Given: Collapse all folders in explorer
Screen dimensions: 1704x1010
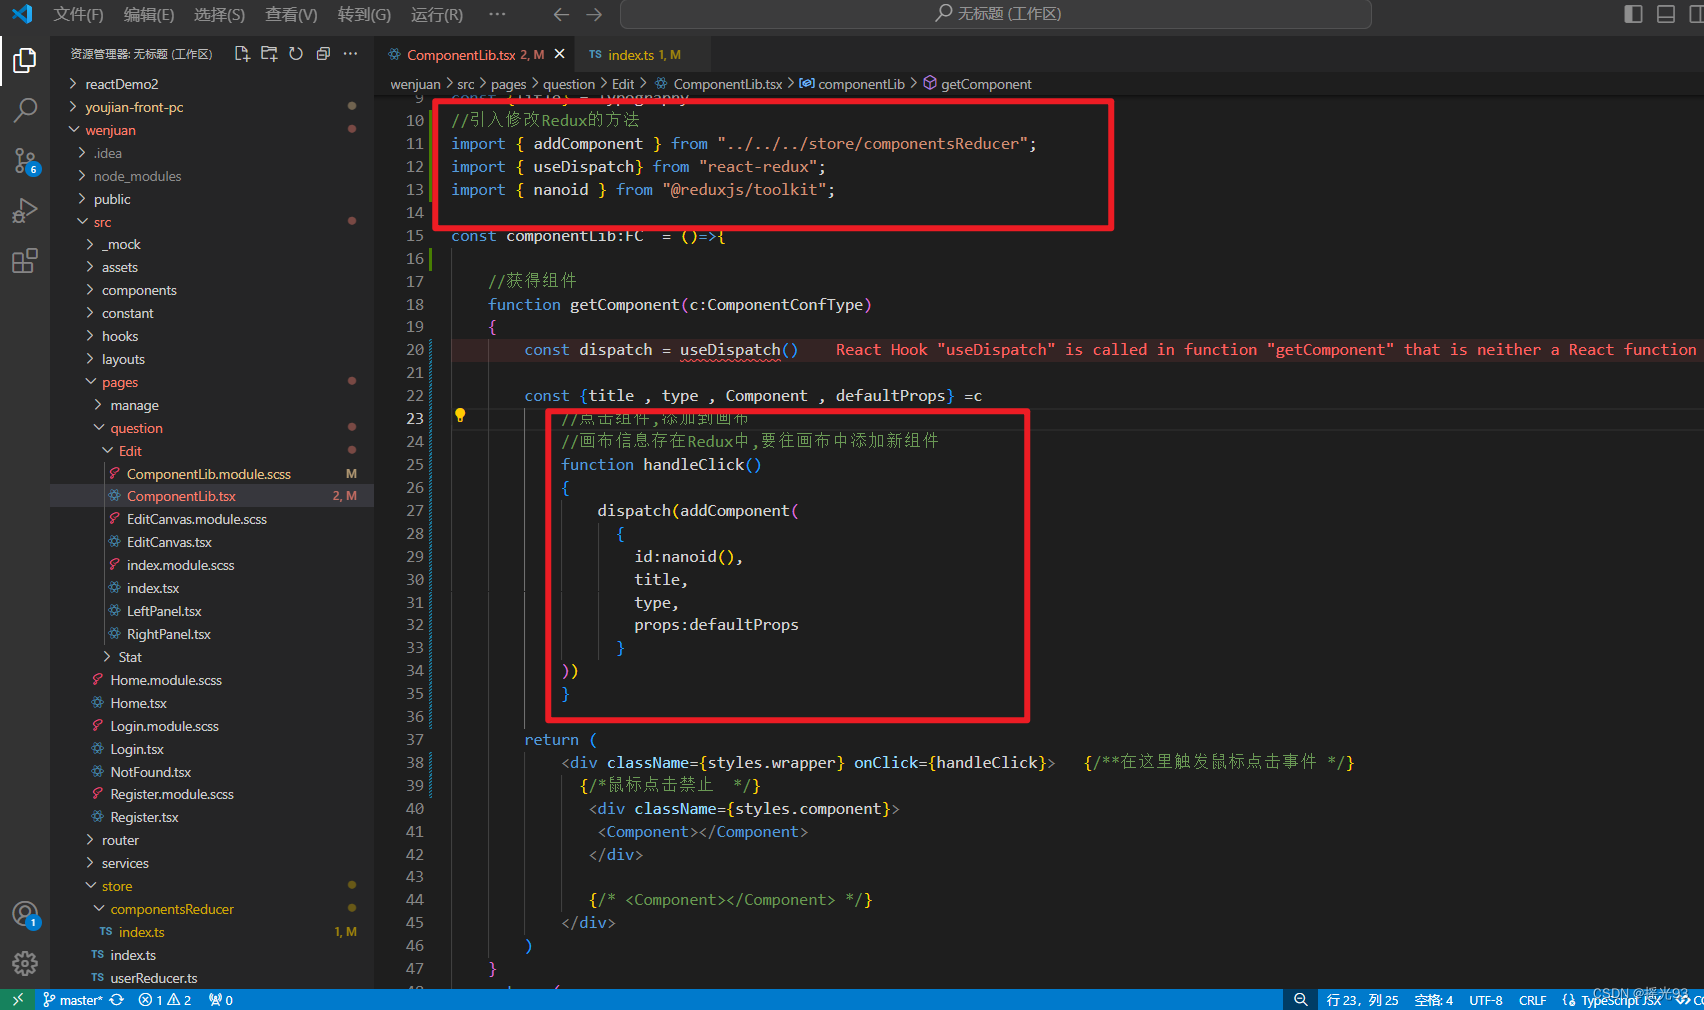Looking at the screenshot, I should [323, 54].
